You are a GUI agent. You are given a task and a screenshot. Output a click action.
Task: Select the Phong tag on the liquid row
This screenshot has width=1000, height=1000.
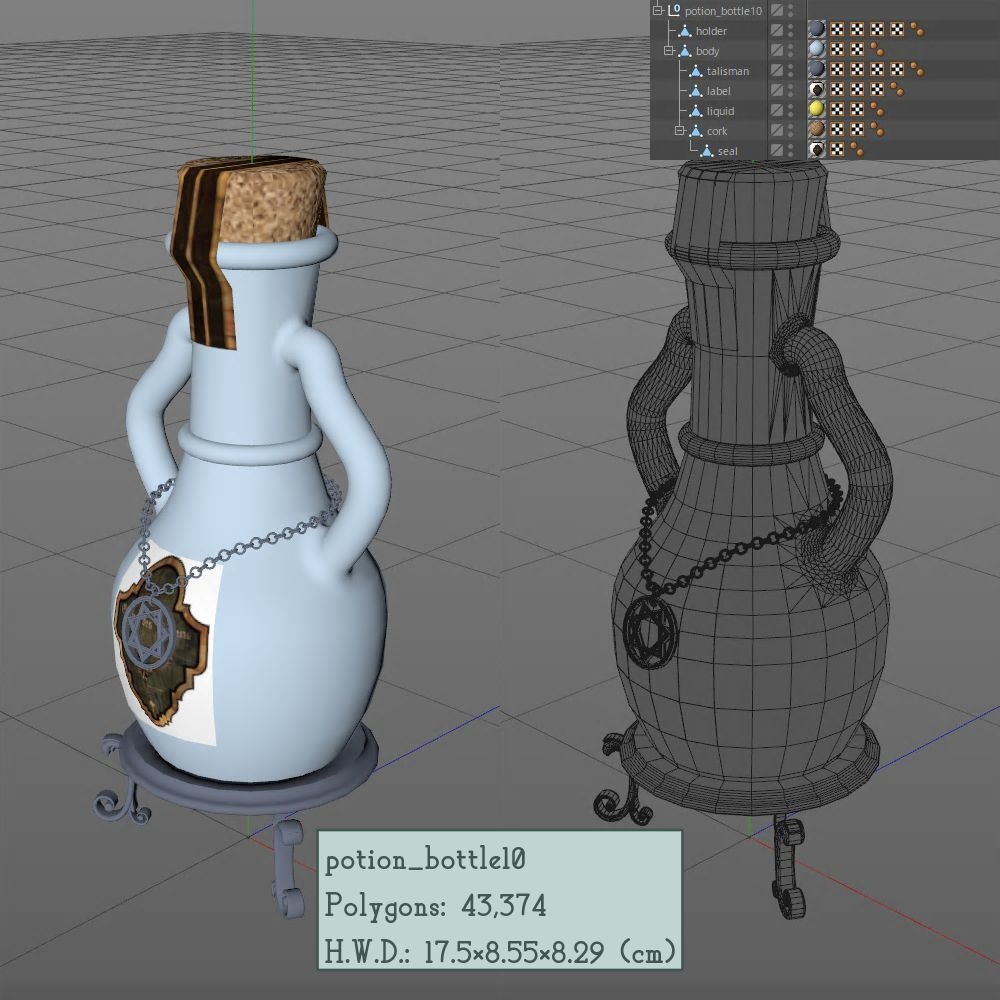tap(877, 109)
